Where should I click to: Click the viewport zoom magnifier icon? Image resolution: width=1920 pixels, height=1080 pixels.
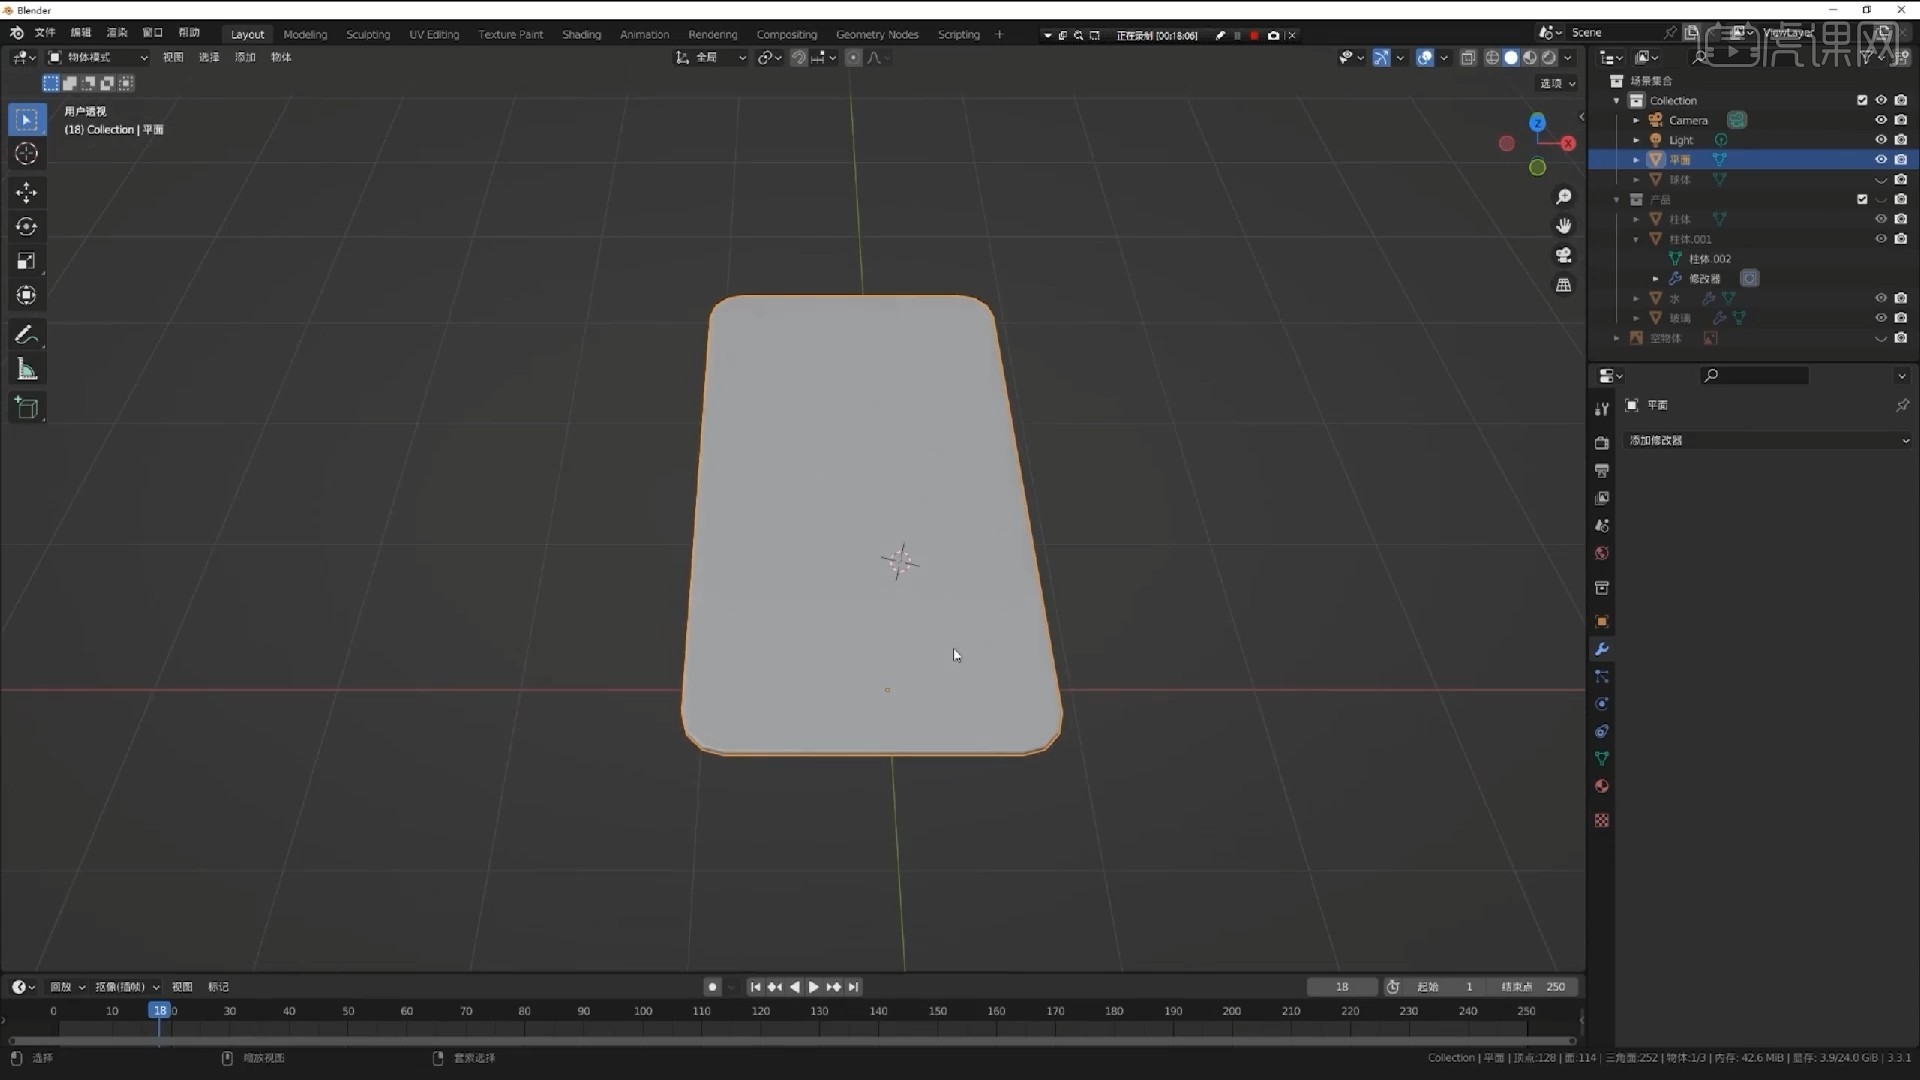(x=1564, y=197)
